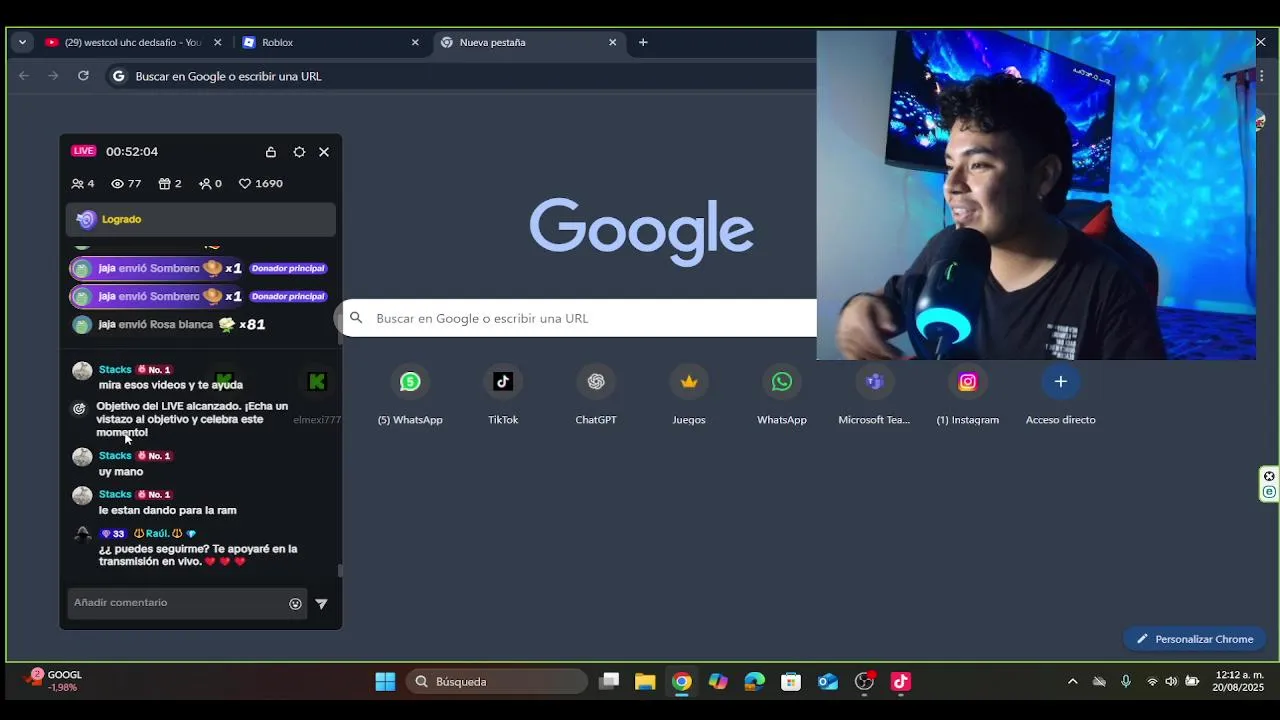Click jaja's Rosa blanca gift message
1280x720 pixels.
click(169, 325)
